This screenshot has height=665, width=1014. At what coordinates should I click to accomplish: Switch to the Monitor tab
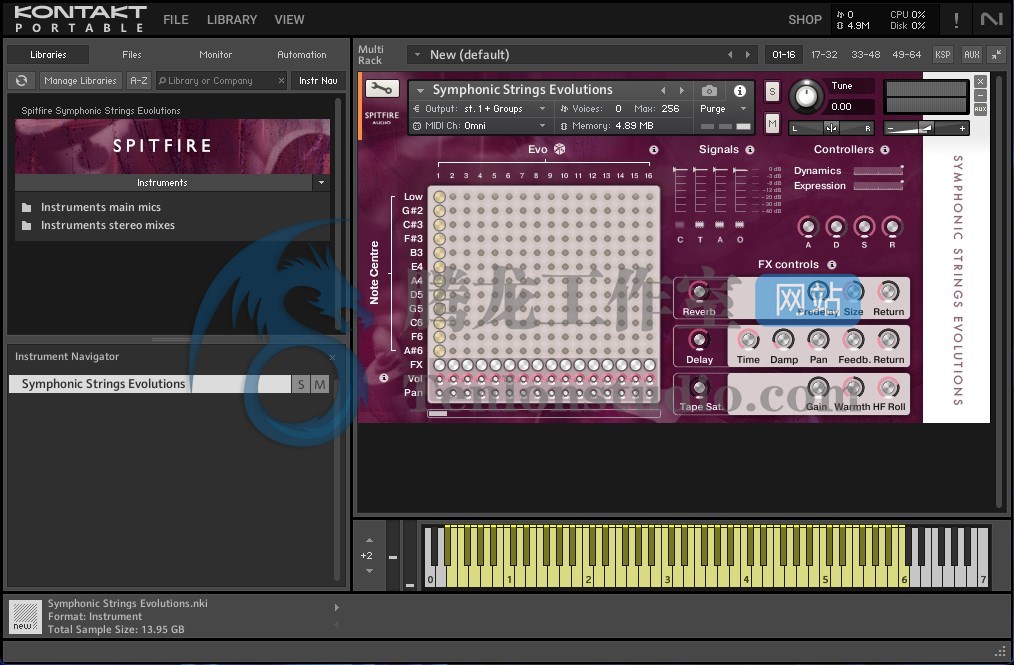tap(215, 54)
